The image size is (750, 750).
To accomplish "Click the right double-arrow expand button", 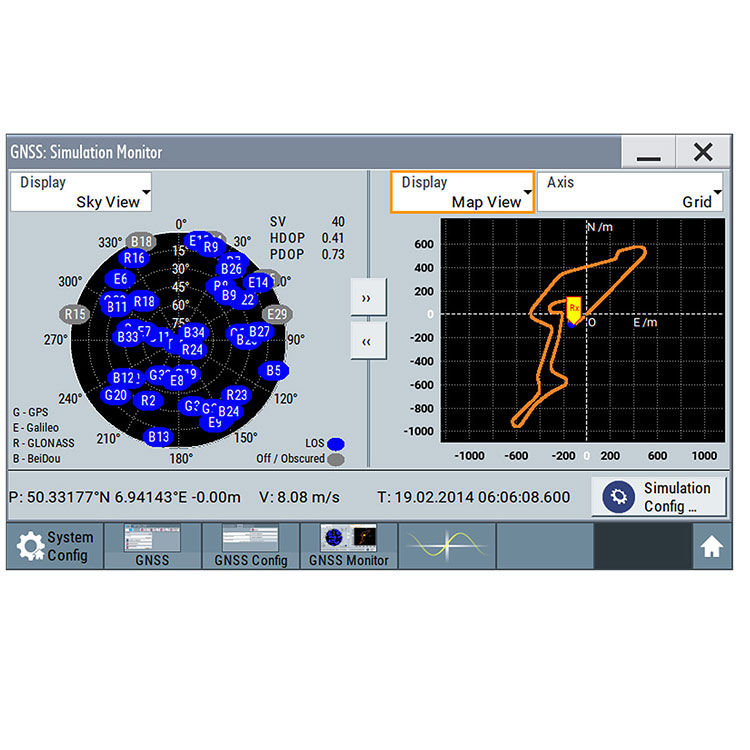I will 366,298.
